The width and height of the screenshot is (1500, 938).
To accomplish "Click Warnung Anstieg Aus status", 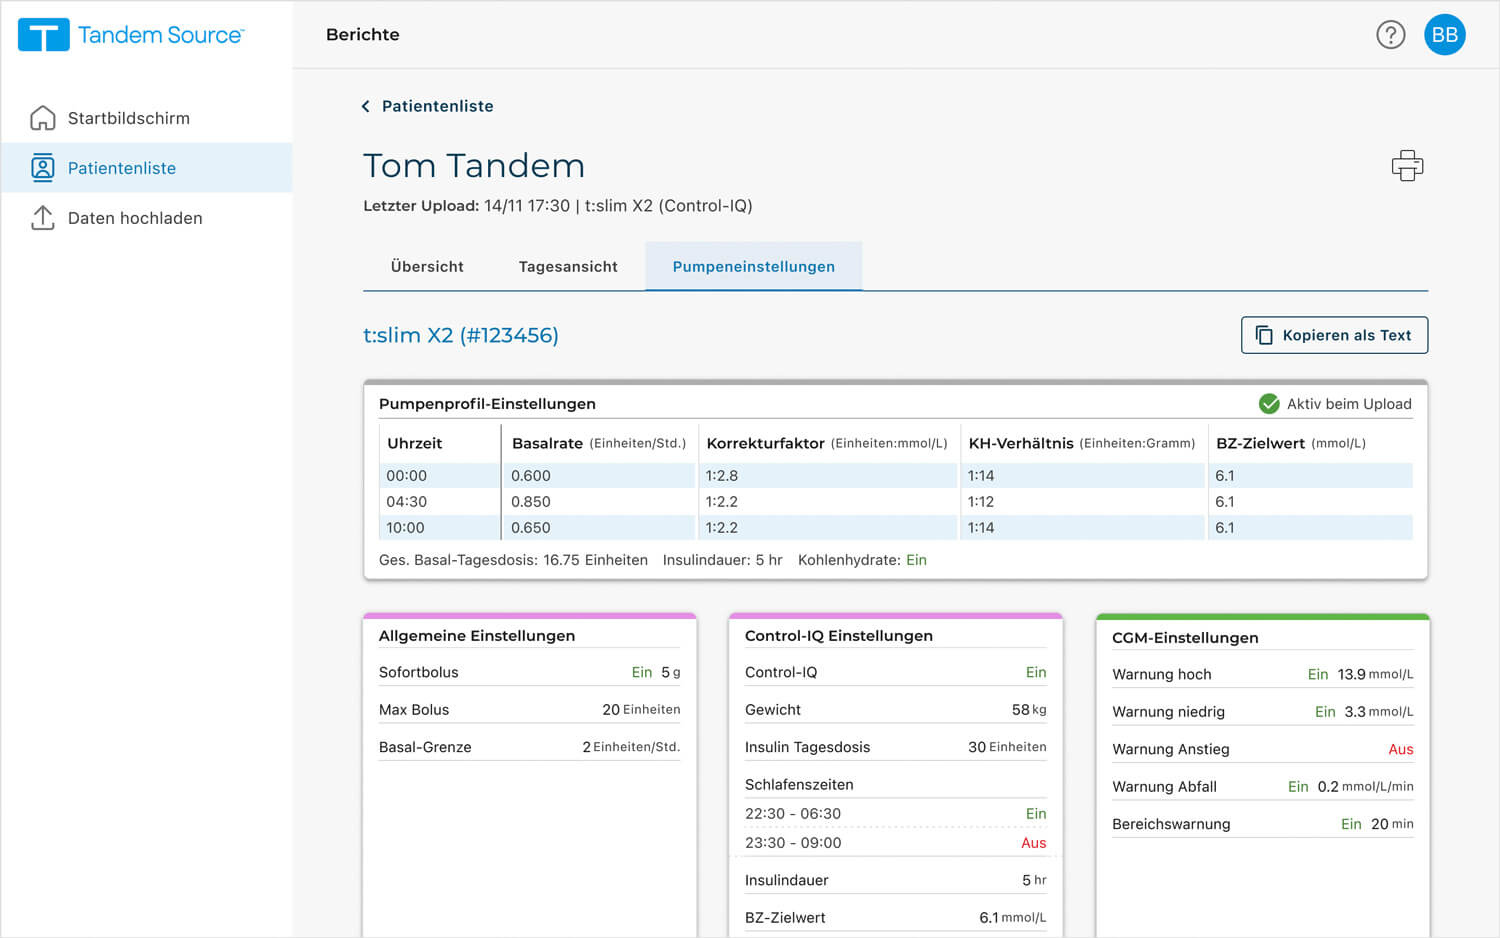I will click(1401, 749).
